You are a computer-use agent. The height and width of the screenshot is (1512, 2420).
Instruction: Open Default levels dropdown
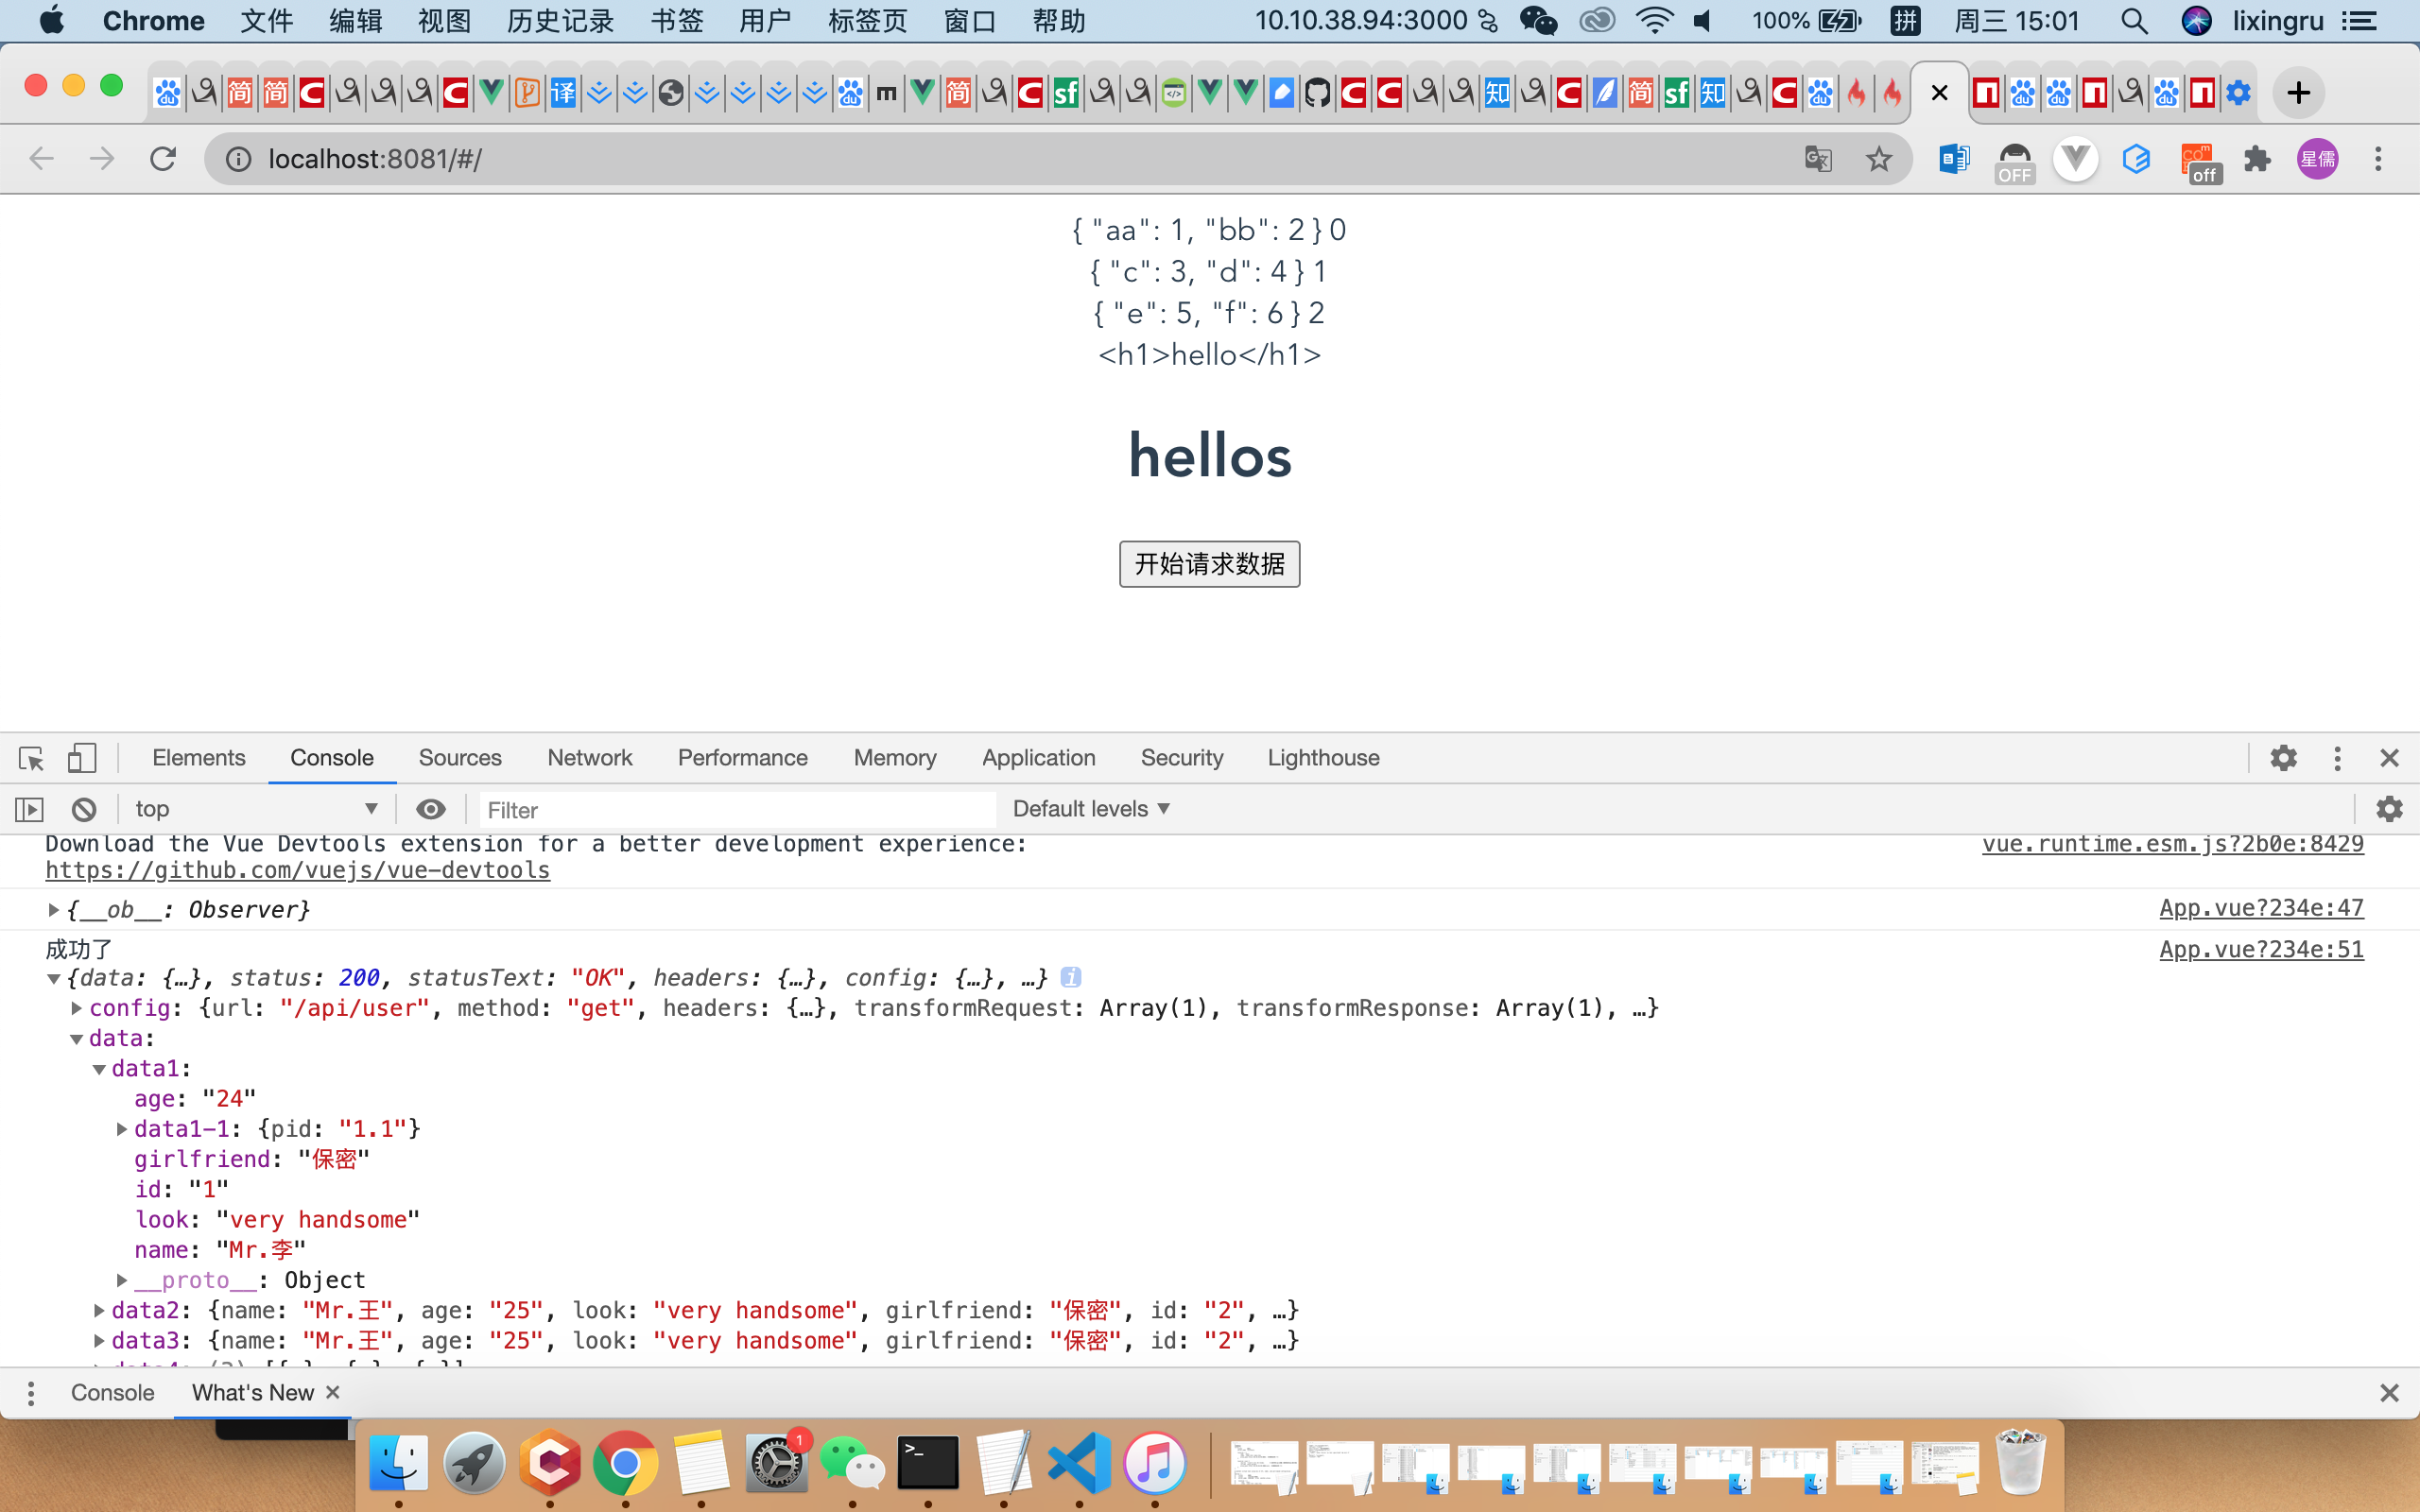point(1091,809)
